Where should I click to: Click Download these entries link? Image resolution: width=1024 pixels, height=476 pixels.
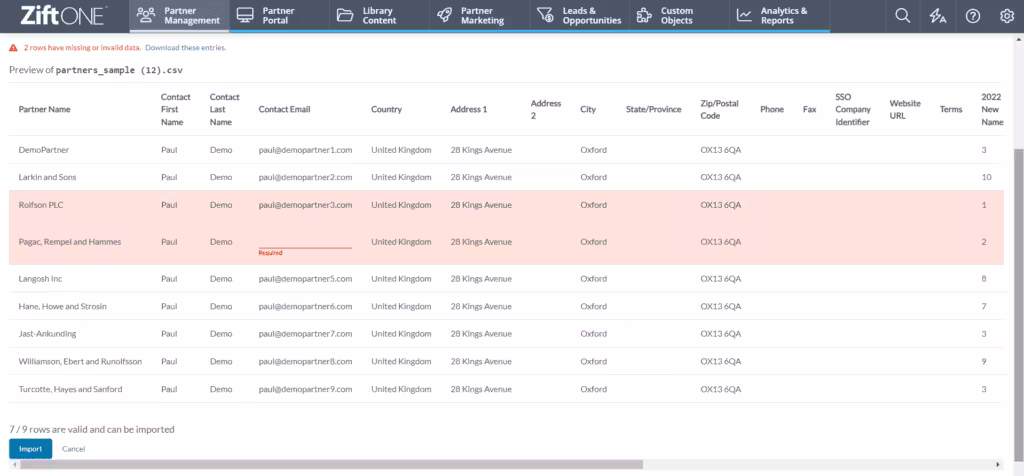(x=185, y=47)
